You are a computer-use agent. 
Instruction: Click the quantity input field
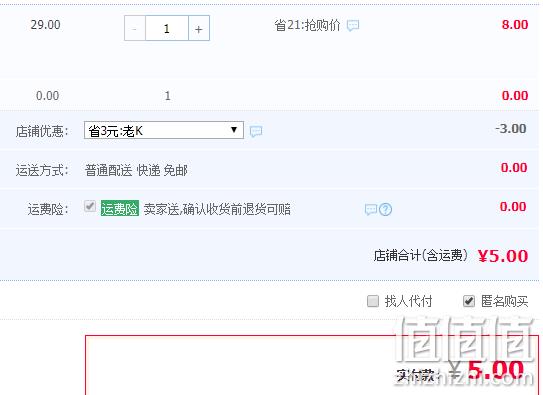pos(167,28)
